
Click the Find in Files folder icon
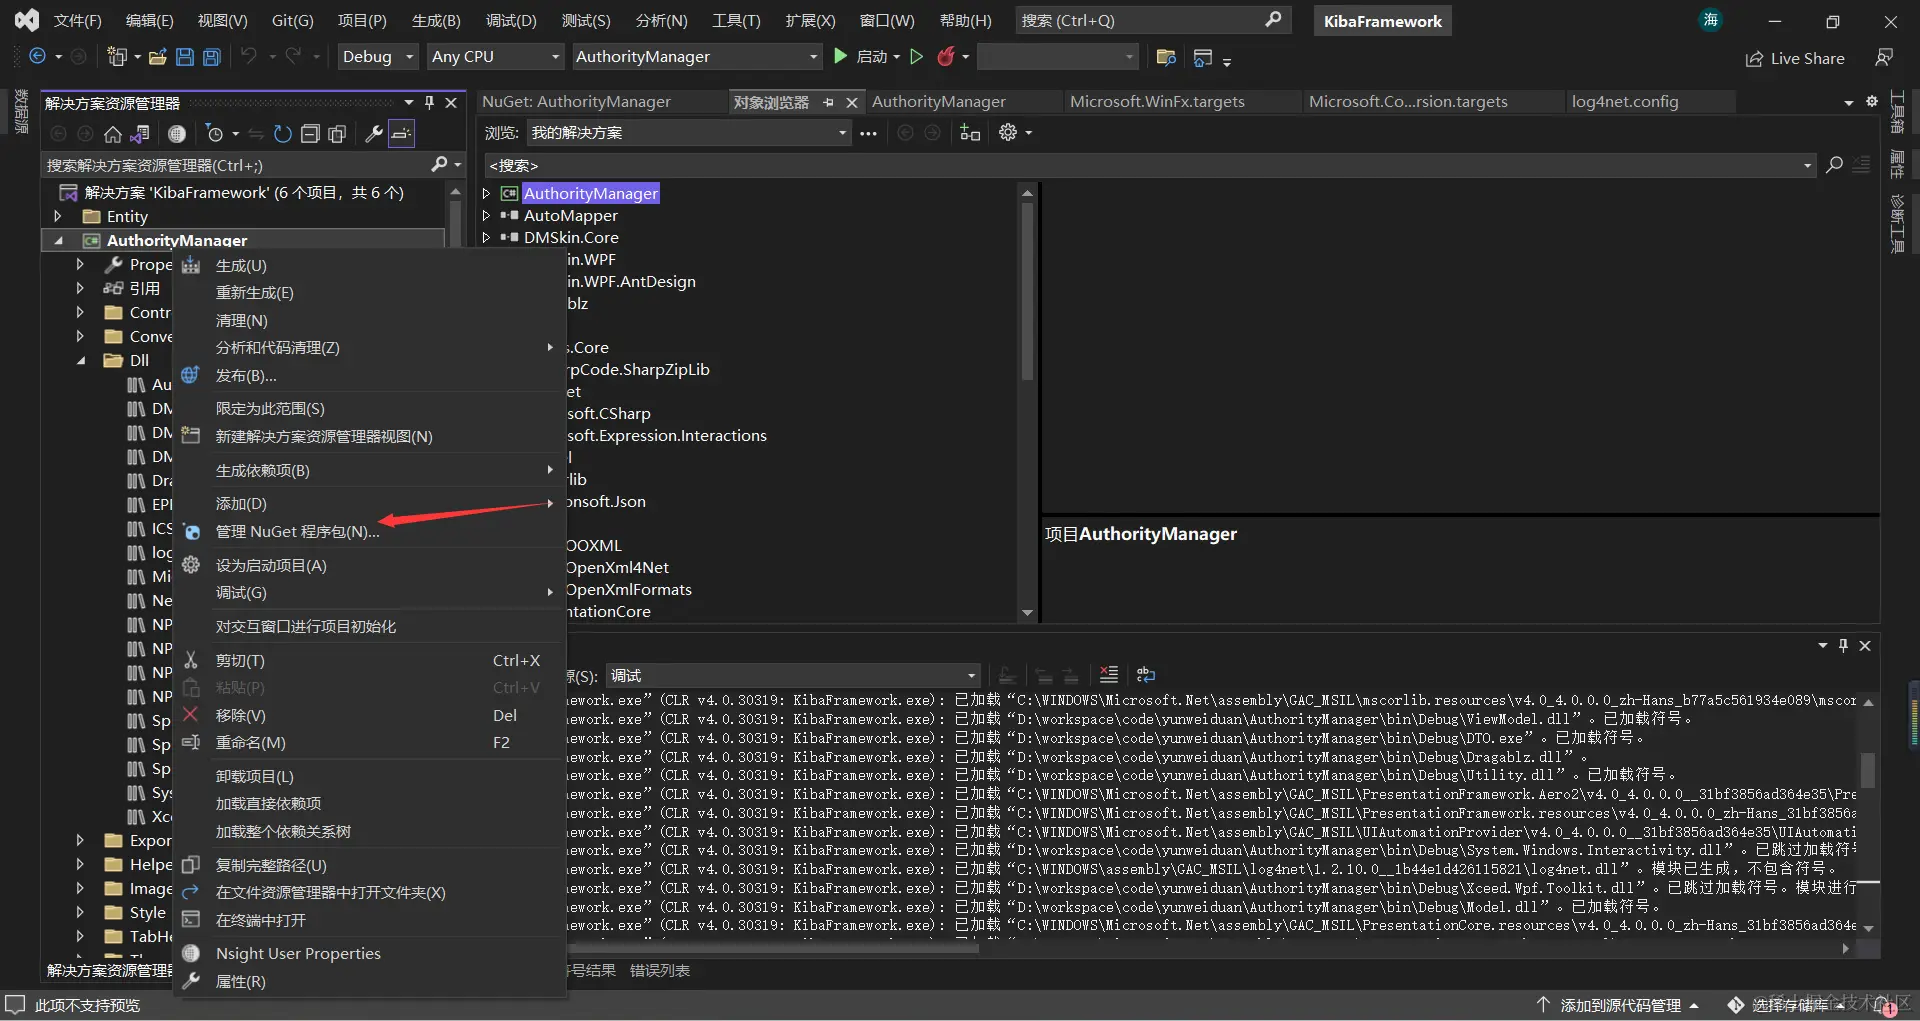tap(1165, 57)
